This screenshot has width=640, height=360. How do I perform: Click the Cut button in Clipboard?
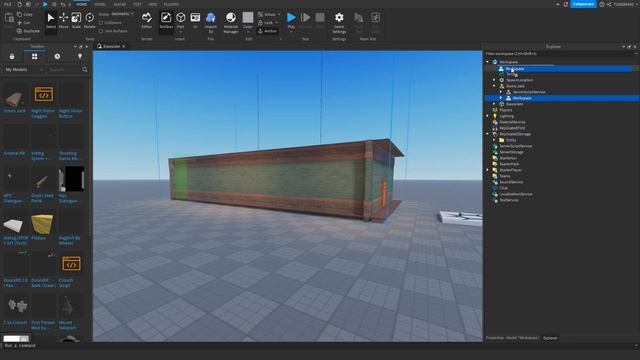coord(24,23)
